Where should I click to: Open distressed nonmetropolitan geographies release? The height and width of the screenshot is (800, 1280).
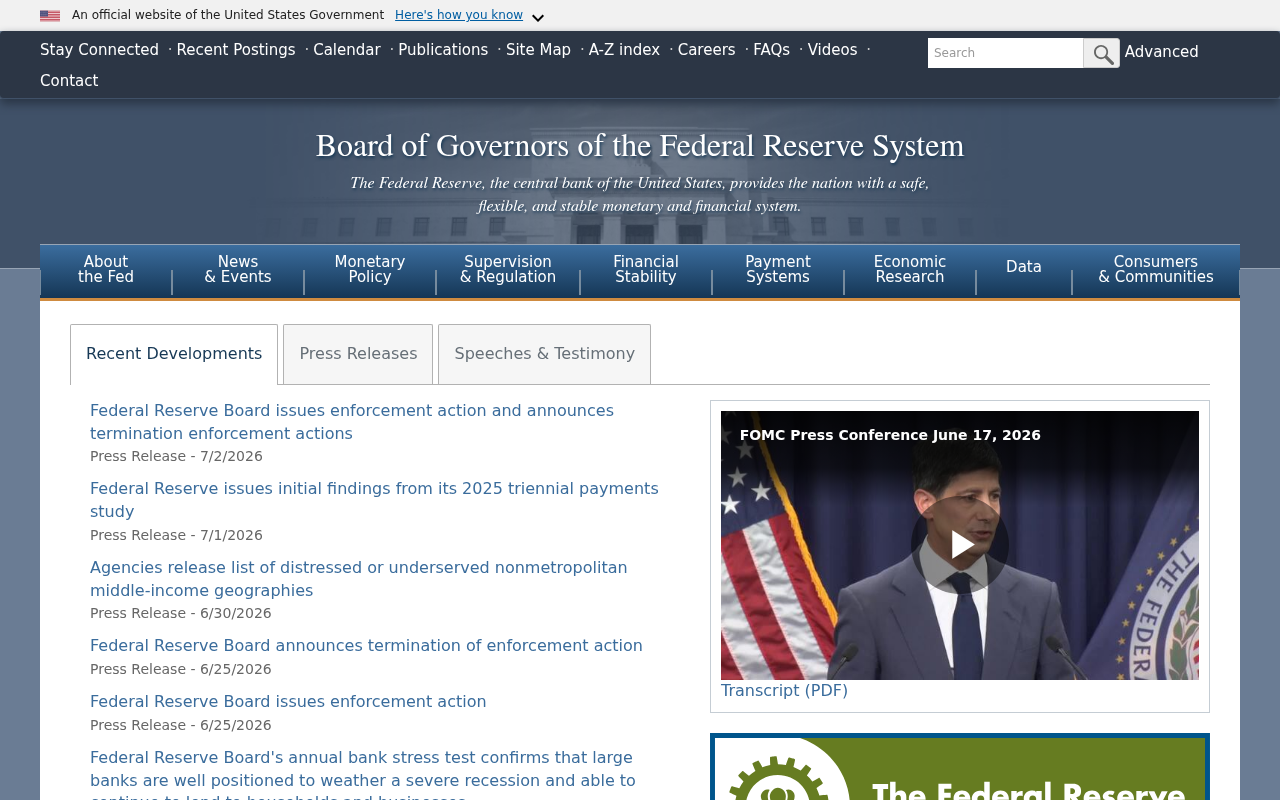pos(359,579)
